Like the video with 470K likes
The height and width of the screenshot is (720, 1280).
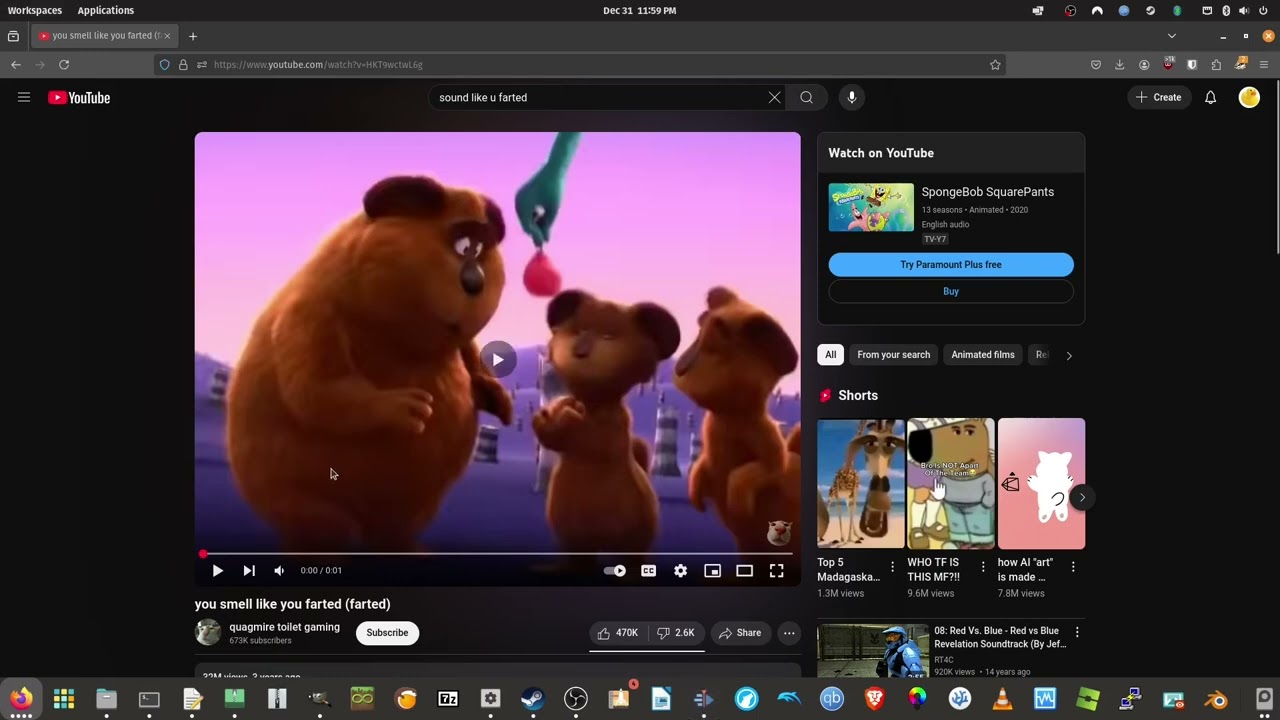[x=618, y=633]
